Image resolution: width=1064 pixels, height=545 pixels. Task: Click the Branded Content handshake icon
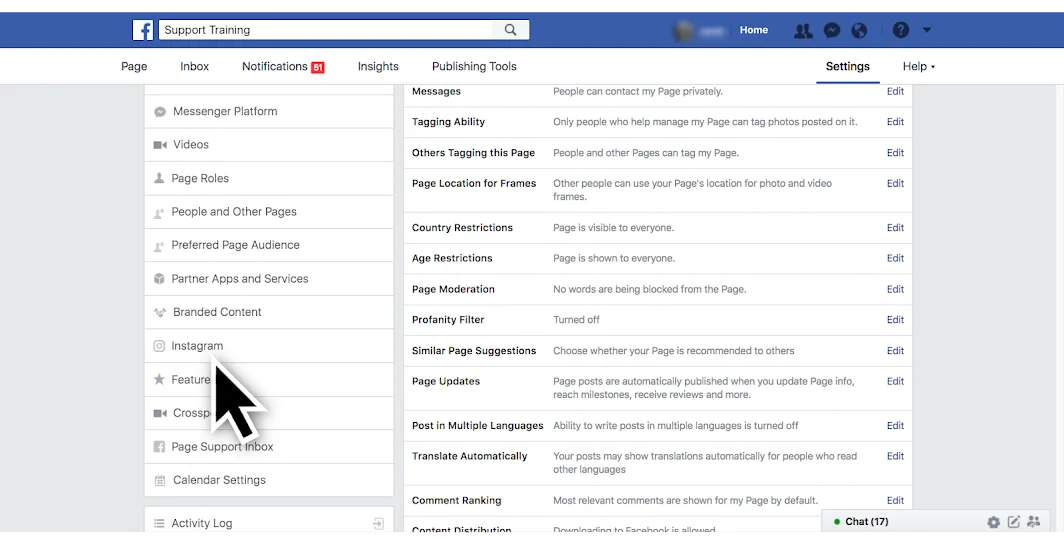[x=160, y=312]
